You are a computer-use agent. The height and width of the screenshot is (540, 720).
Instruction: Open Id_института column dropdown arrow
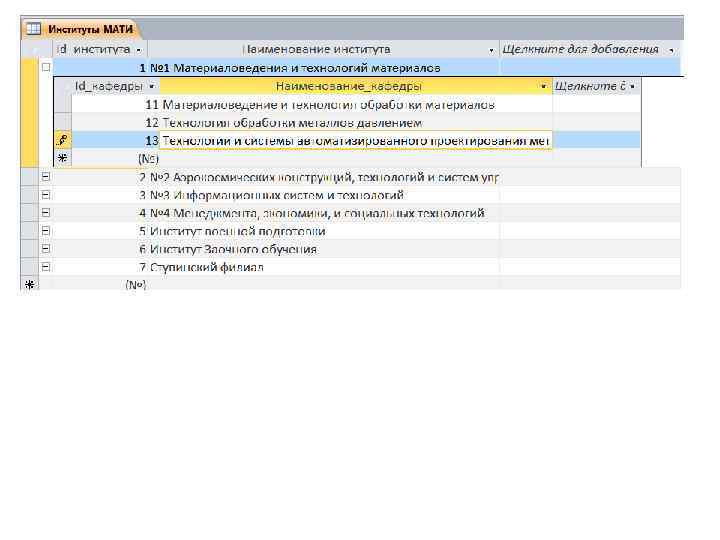[139, 50]
